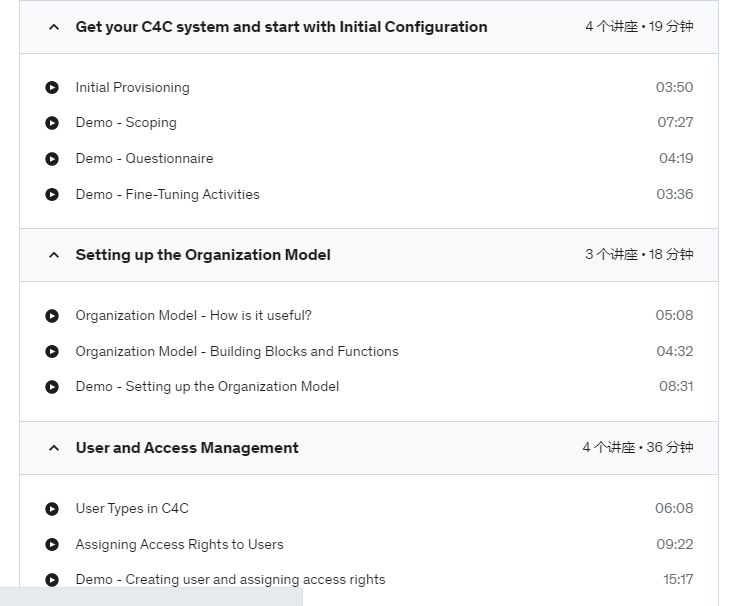Click Setting up the Organization Model header title

pyautogui.click(x=203, y=255)
